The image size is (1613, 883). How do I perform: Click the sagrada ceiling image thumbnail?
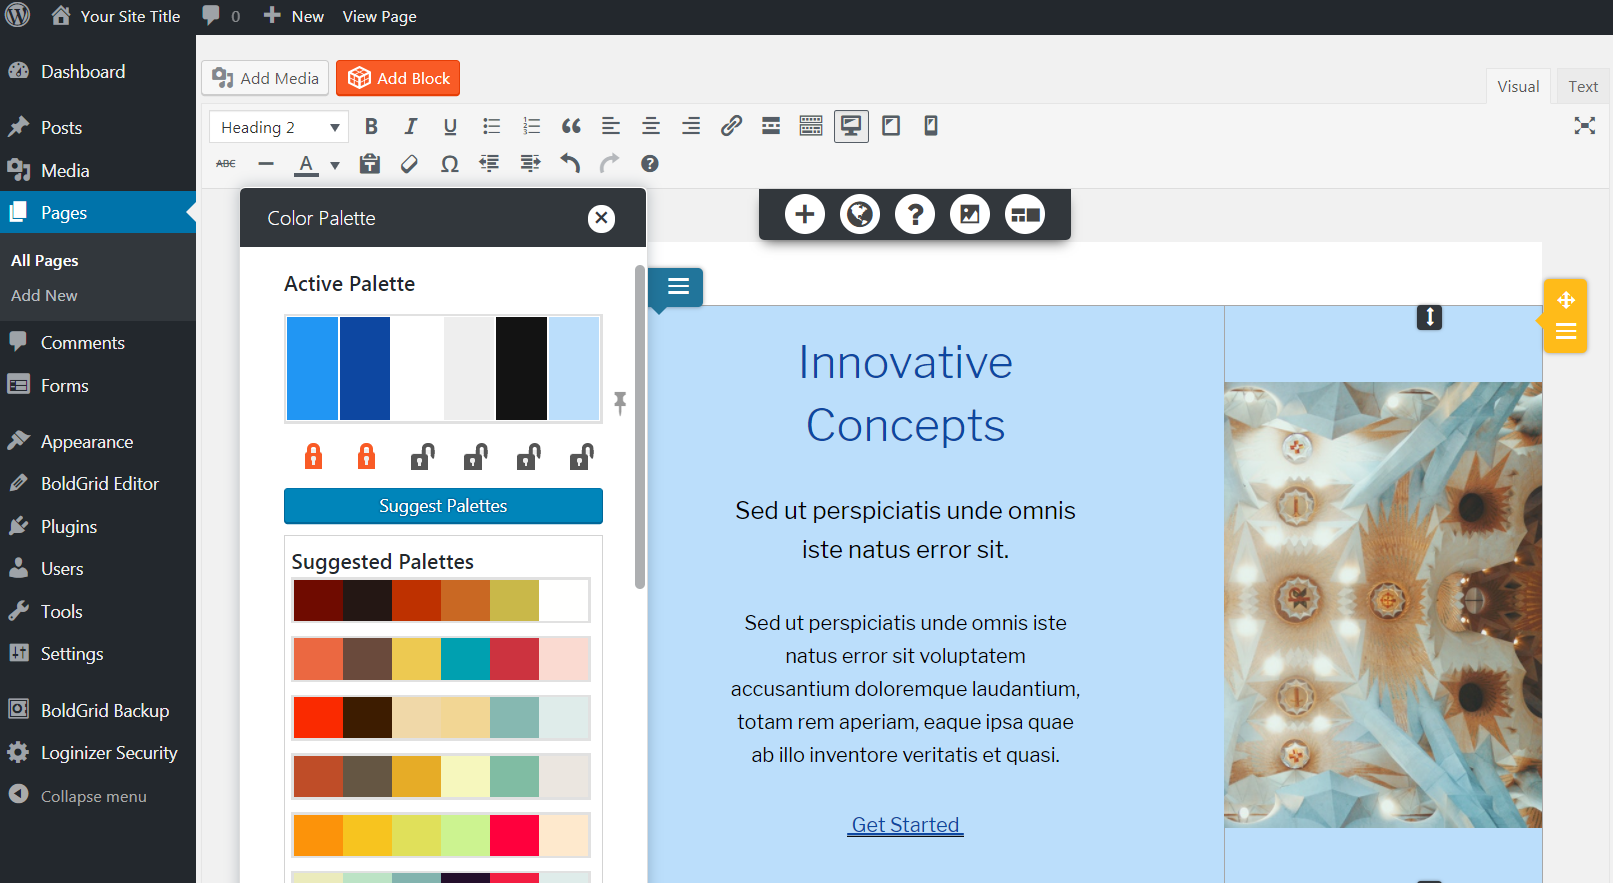[x=1383, y=605]
